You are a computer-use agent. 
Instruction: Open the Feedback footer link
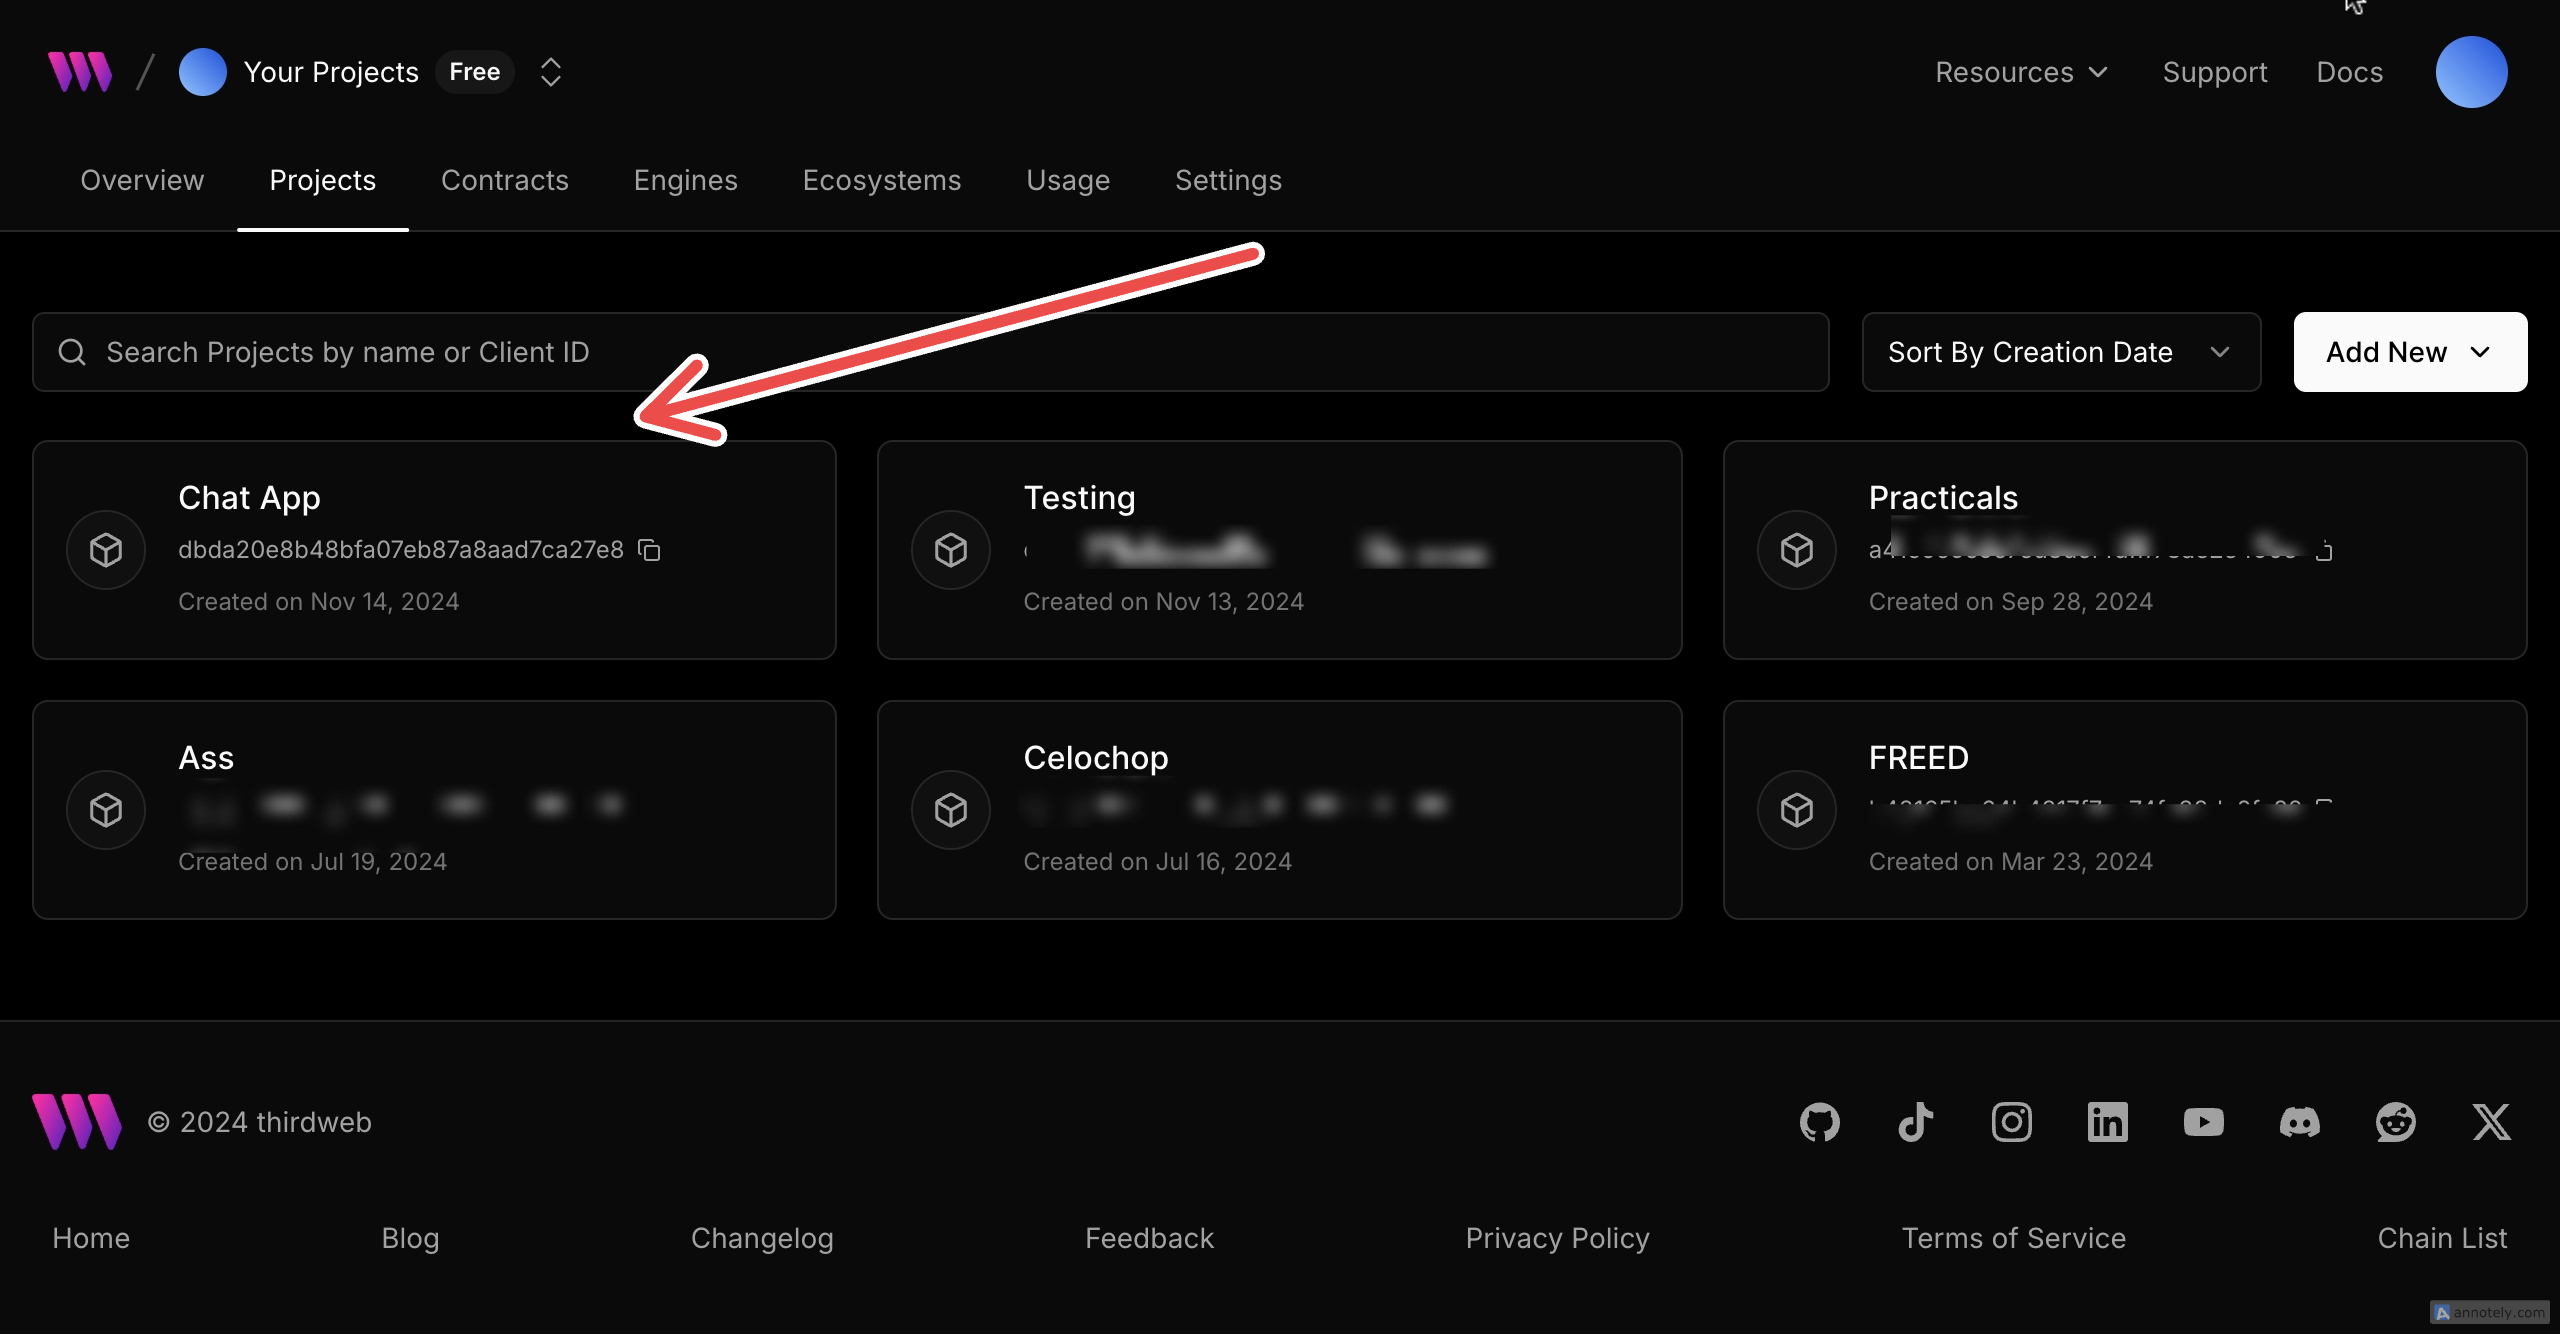tap(1149, 1238)
